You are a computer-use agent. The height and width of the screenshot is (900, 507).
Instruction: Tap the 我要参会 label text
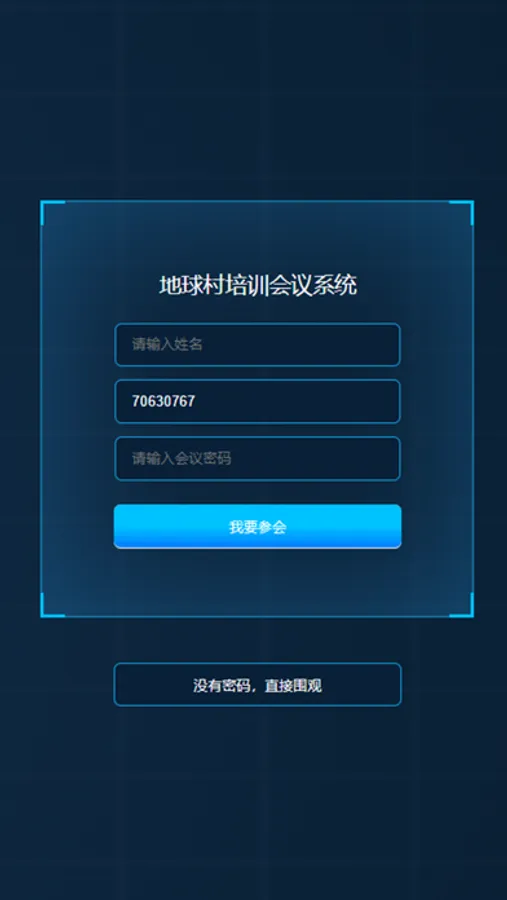tap(258, 527)
